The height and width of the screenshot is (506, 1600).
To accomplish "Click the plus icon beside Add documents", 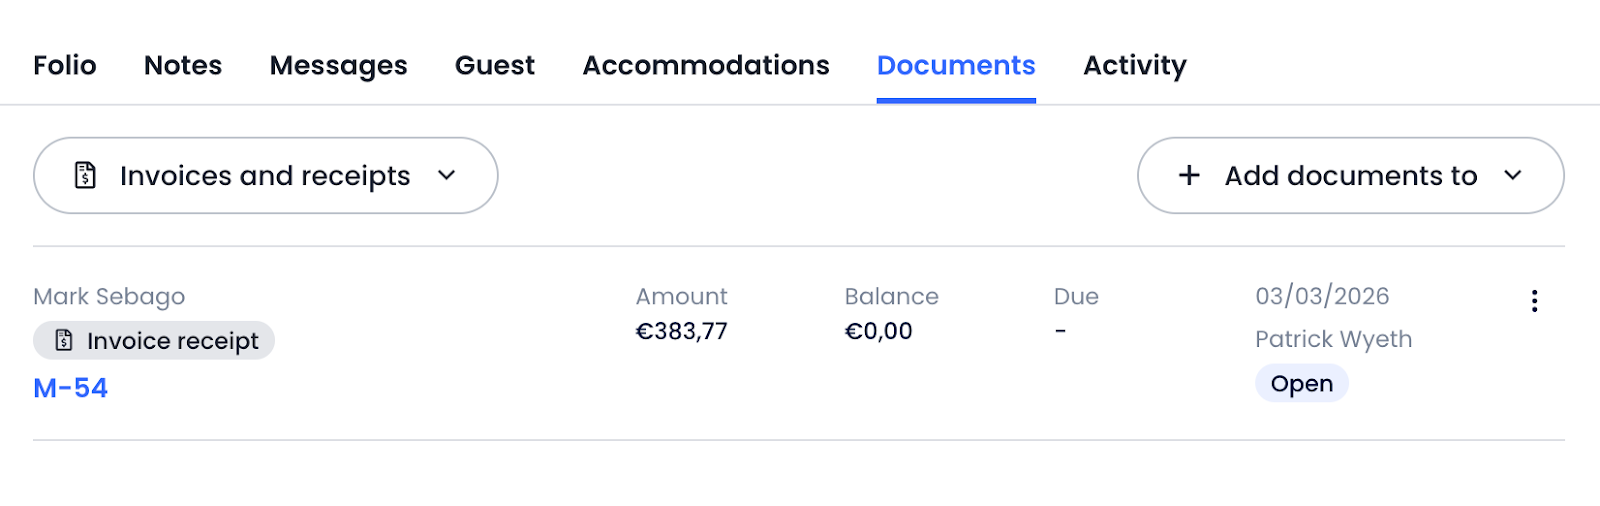I will pos(1189,175).
